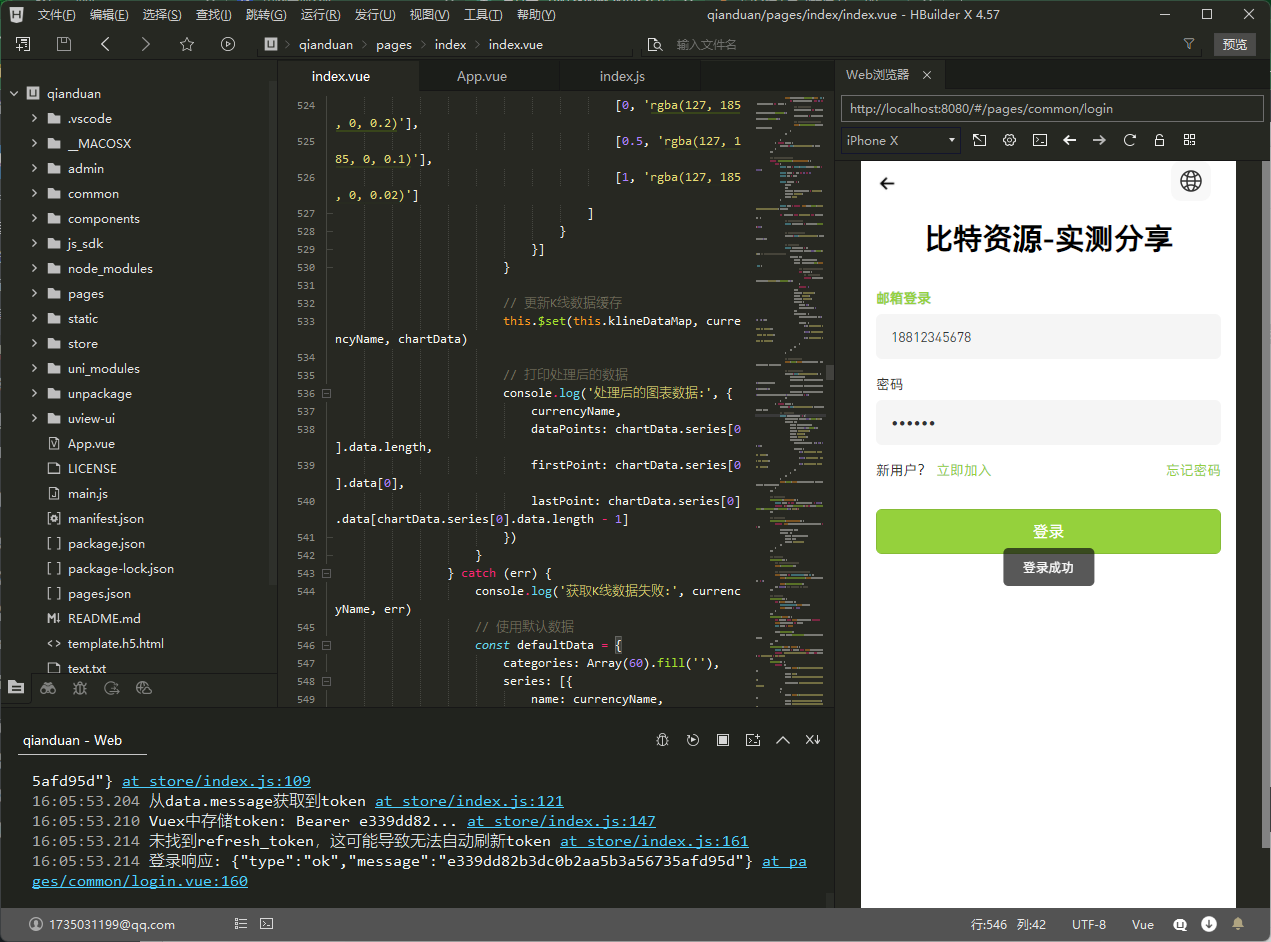Click the password input field
The image size is (1271, 942).
pos(1048,422)
